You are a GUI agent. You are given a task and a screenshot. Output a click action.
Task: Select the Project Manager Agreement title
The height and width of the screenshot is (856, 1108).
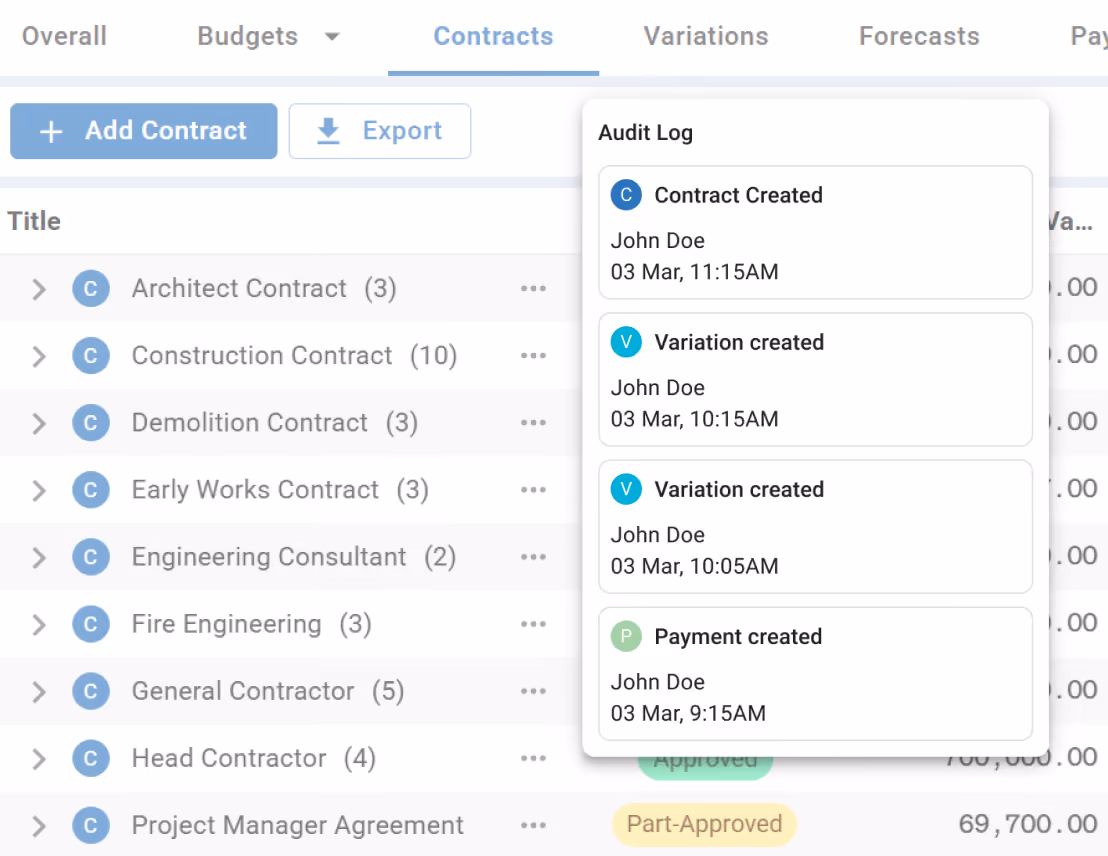coord(297,826)
